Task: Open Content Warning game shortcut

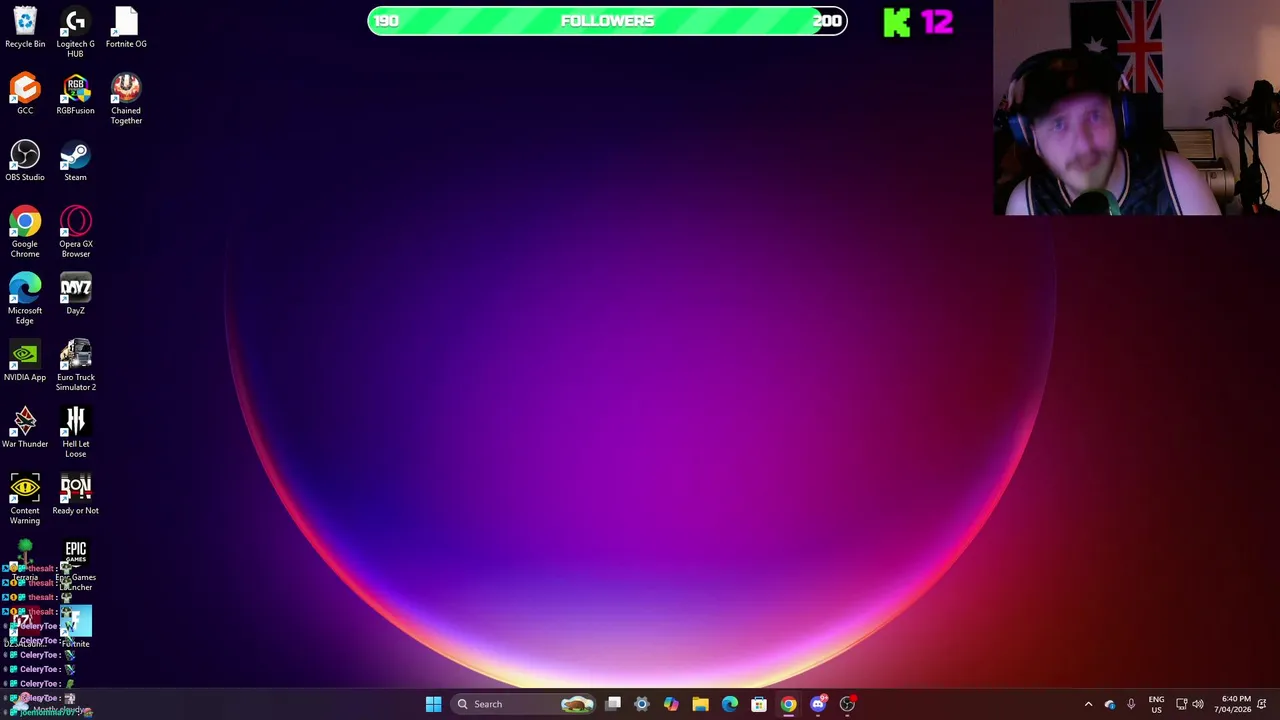Action: coord(25,499)
